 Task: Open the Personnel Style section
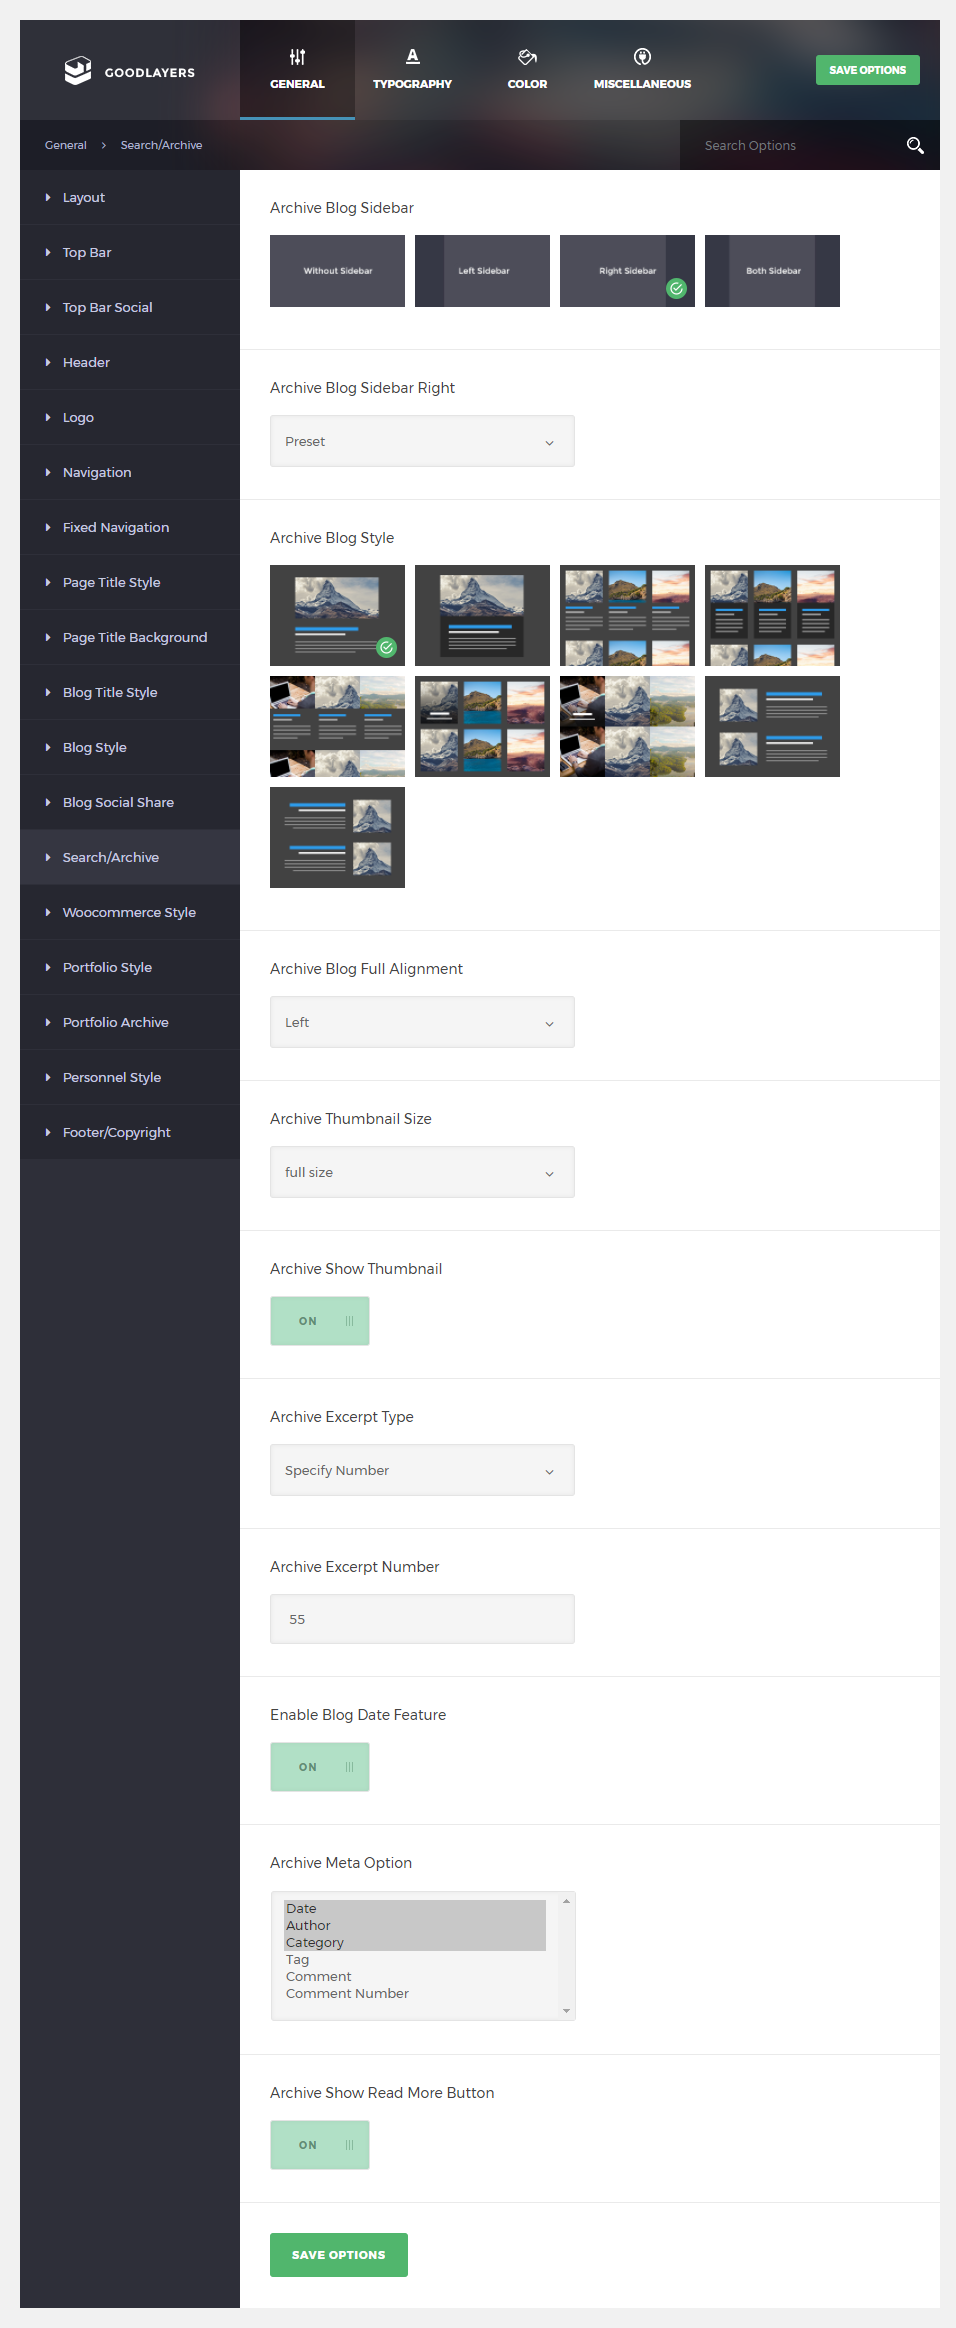[x=130, y=1077]
